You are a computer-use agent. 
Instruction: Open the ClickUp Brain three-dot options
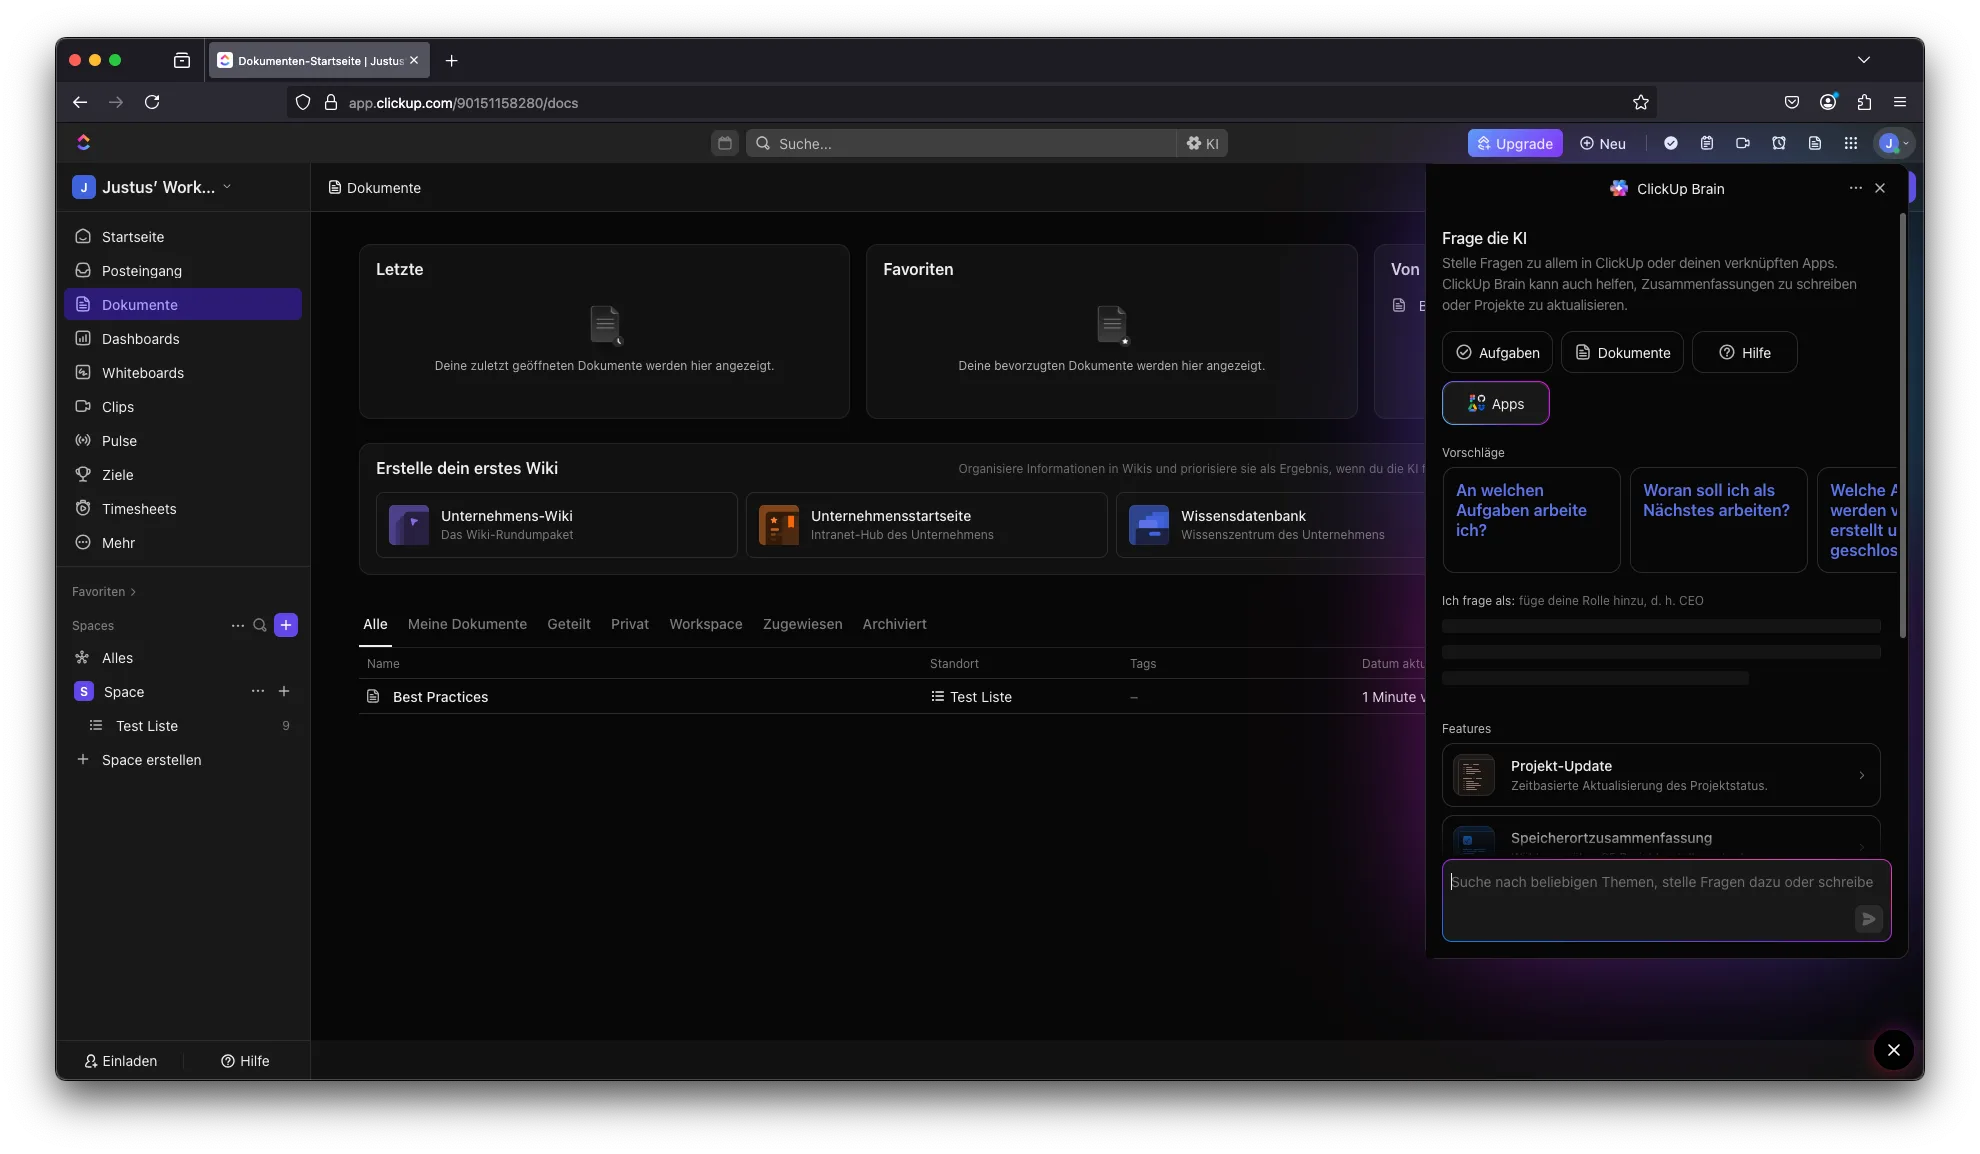1855,188
